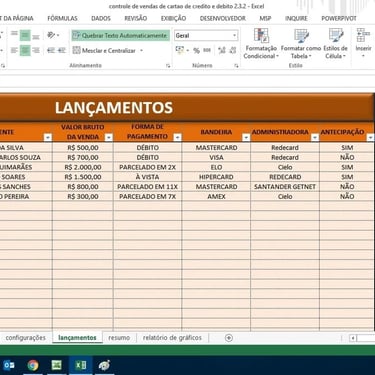Open the FÓRMULAS ribbon tab
Viewport: 375px width, 375px height.
click(x=62, y=18)
